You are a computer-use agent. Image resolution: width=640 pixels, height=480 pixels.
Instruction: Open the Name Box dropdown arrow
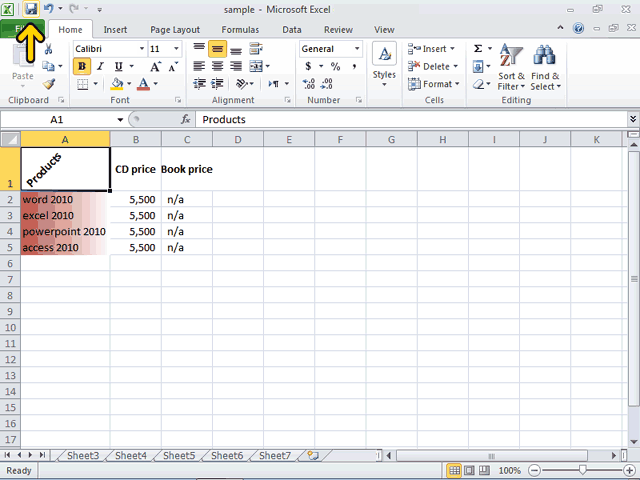coord(120,120)
